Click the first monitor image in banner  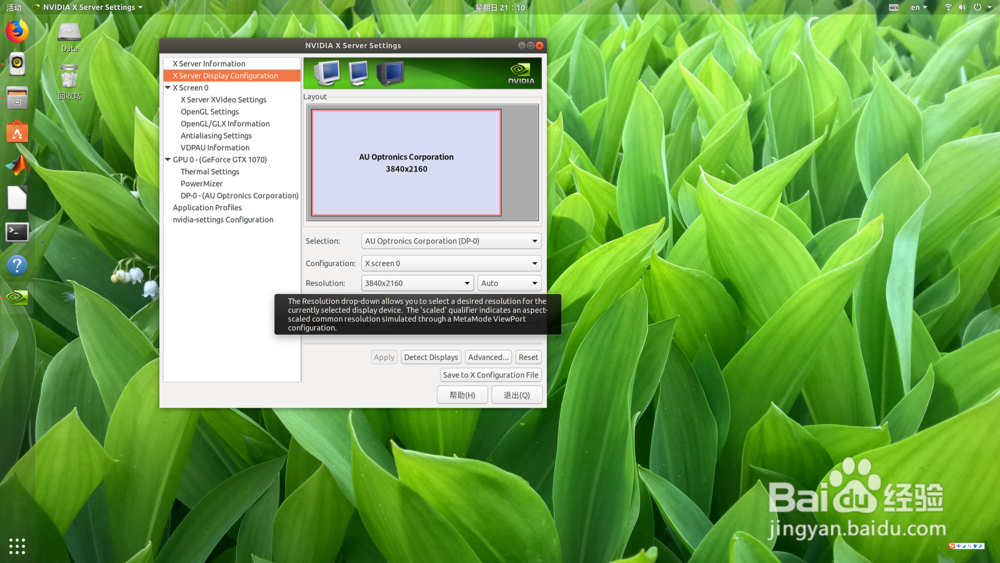[x=327, y=73]
